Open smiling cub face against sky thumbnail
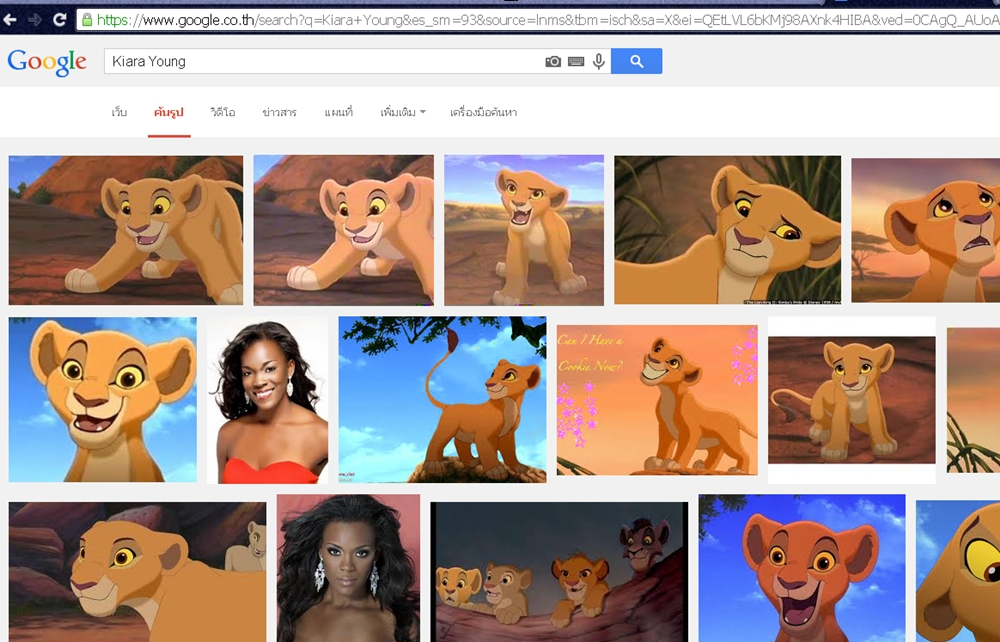Screen dimensions: 1000x642 [x=103, y=400]
